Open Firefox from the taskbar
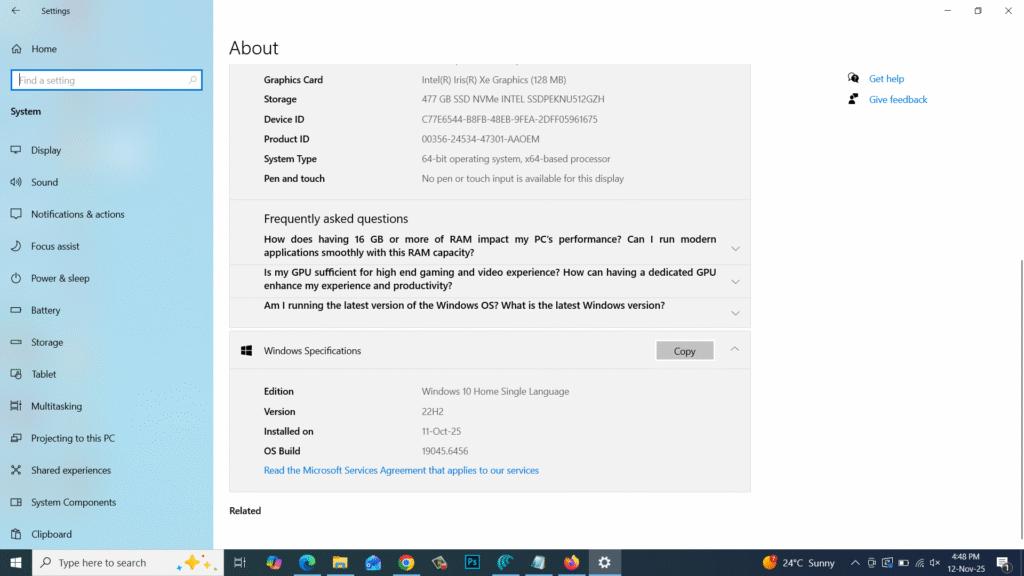 pos(572,562)
